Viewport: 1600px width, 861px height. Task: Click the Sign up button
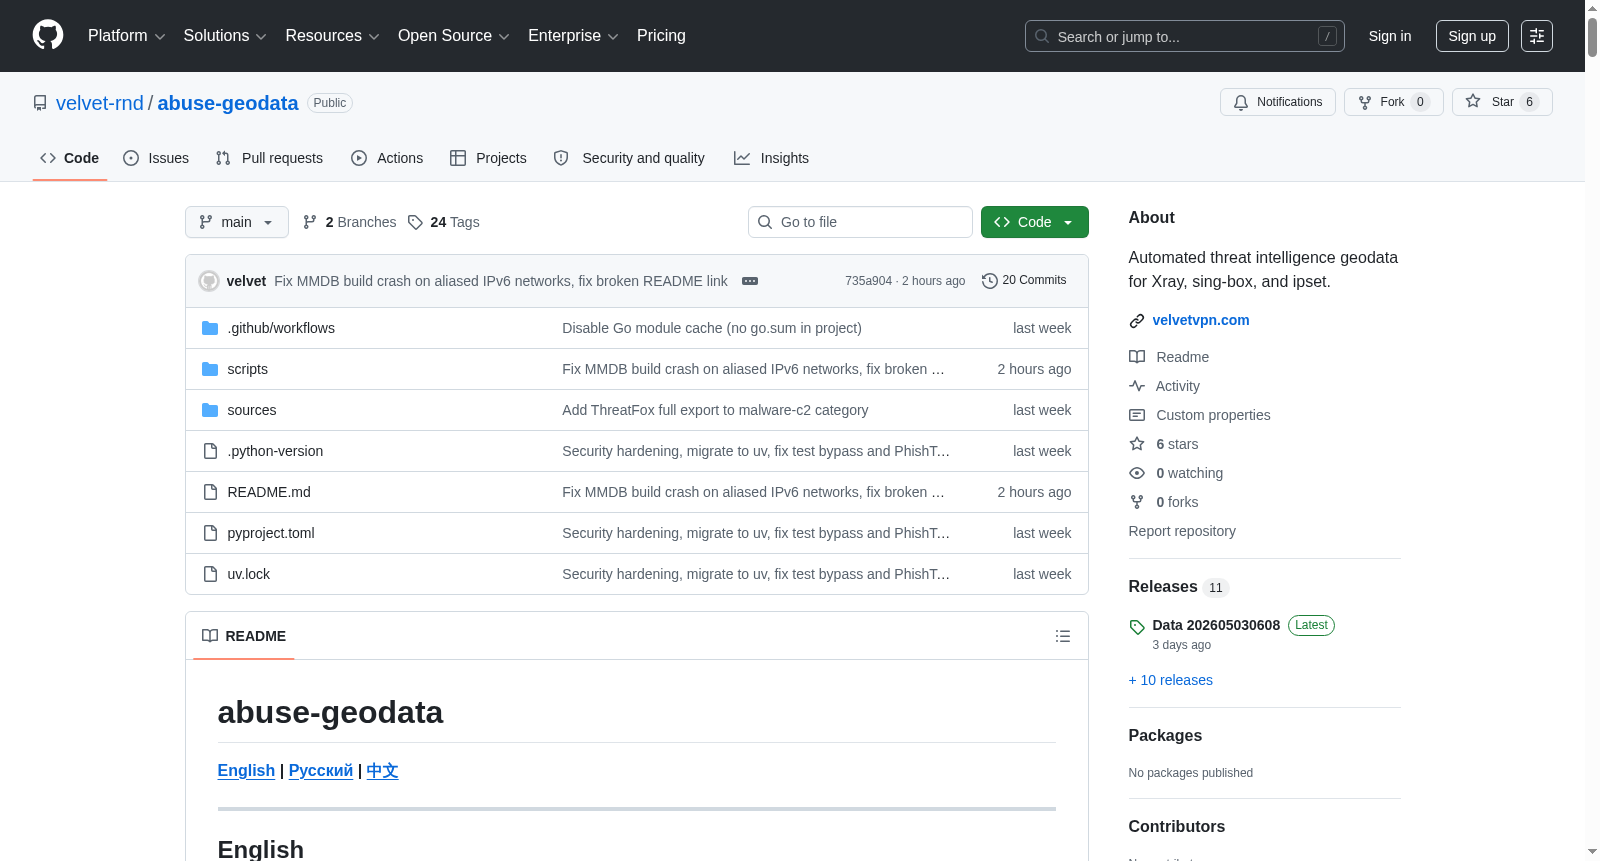pos(1472,36)
